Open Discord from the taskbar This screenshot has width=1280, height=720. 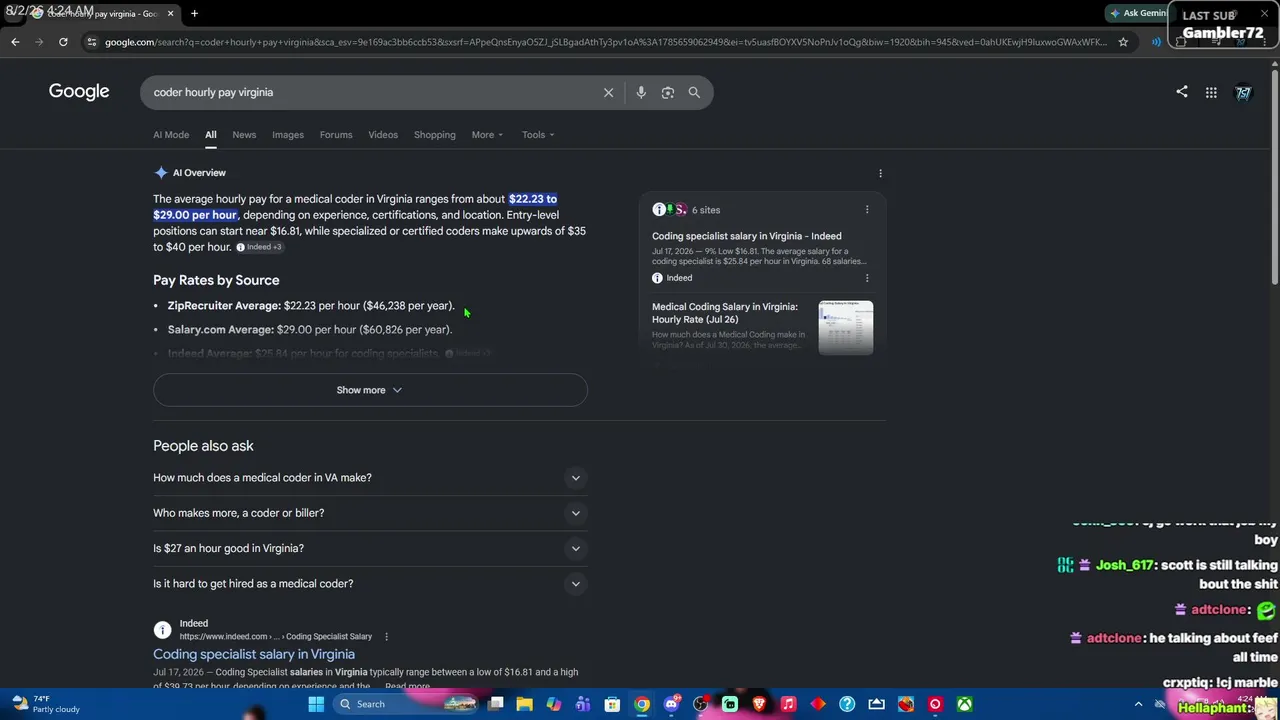(672, 704)
